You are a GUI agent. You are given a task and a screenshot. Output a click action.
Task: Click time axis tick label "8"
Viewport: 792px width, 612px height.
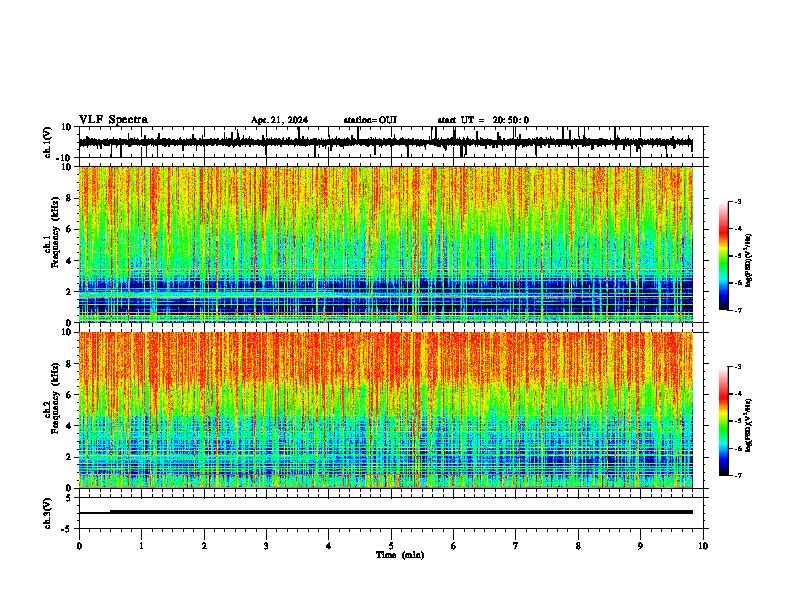[578, 546]
